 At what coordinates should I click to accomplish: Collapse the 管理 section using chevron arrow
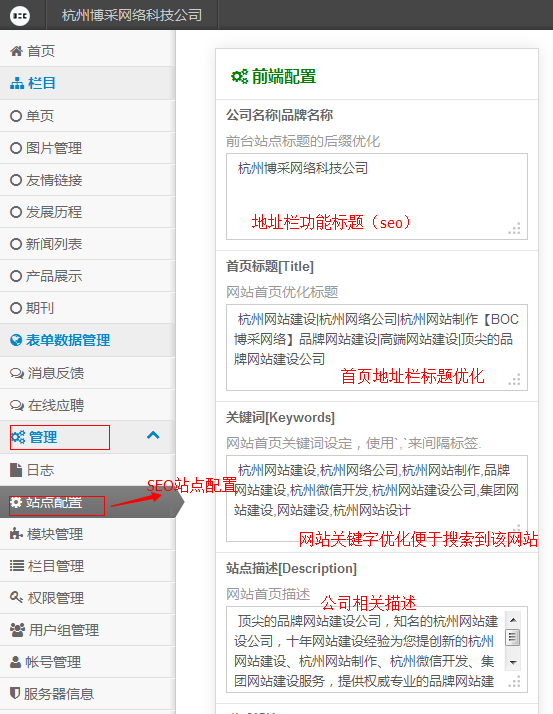(x=153, y=435)
